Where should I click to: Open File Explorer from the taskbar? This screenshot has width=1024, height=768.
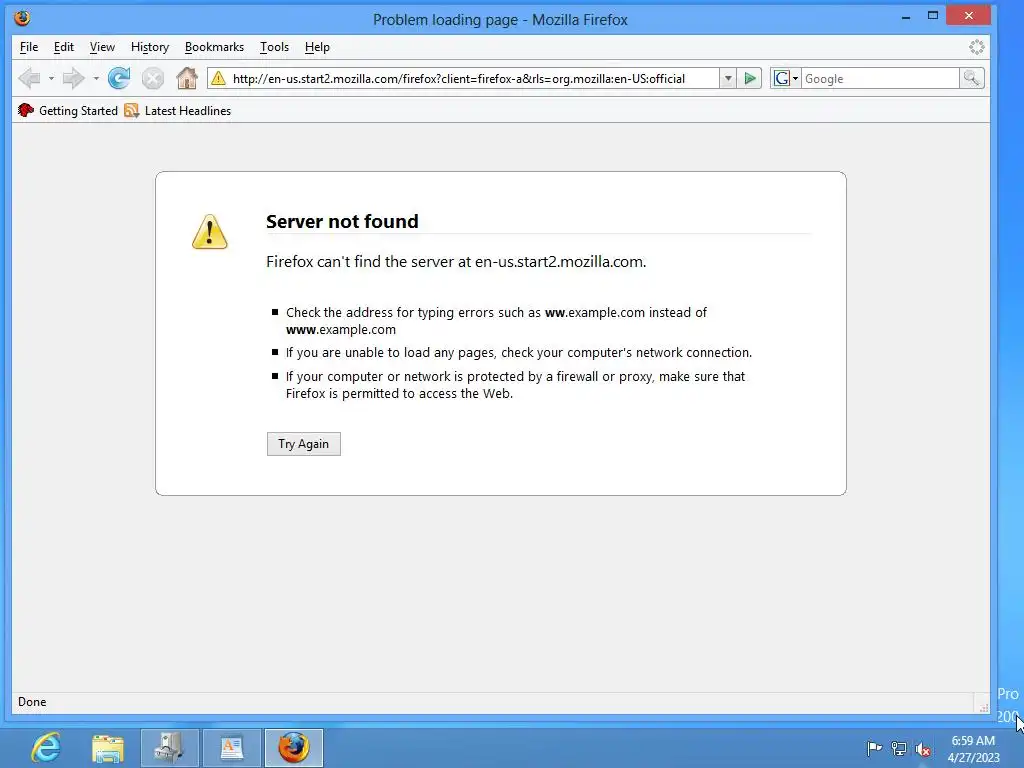108,748
